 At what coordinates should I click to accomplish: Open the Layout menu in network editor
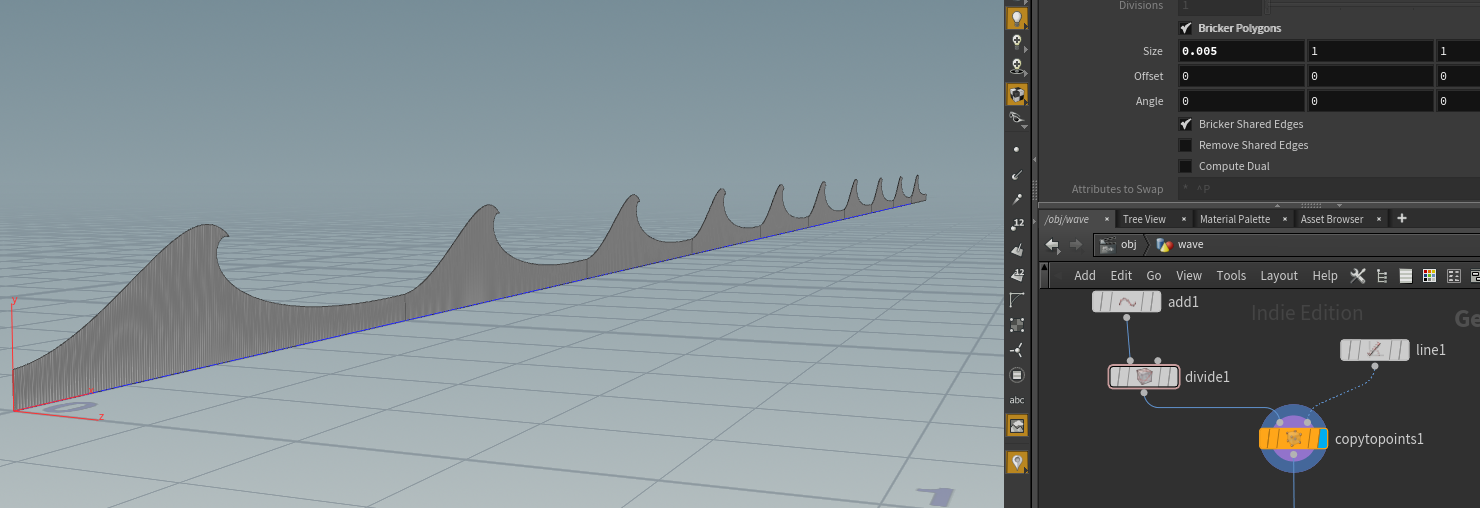point(1279,276)
